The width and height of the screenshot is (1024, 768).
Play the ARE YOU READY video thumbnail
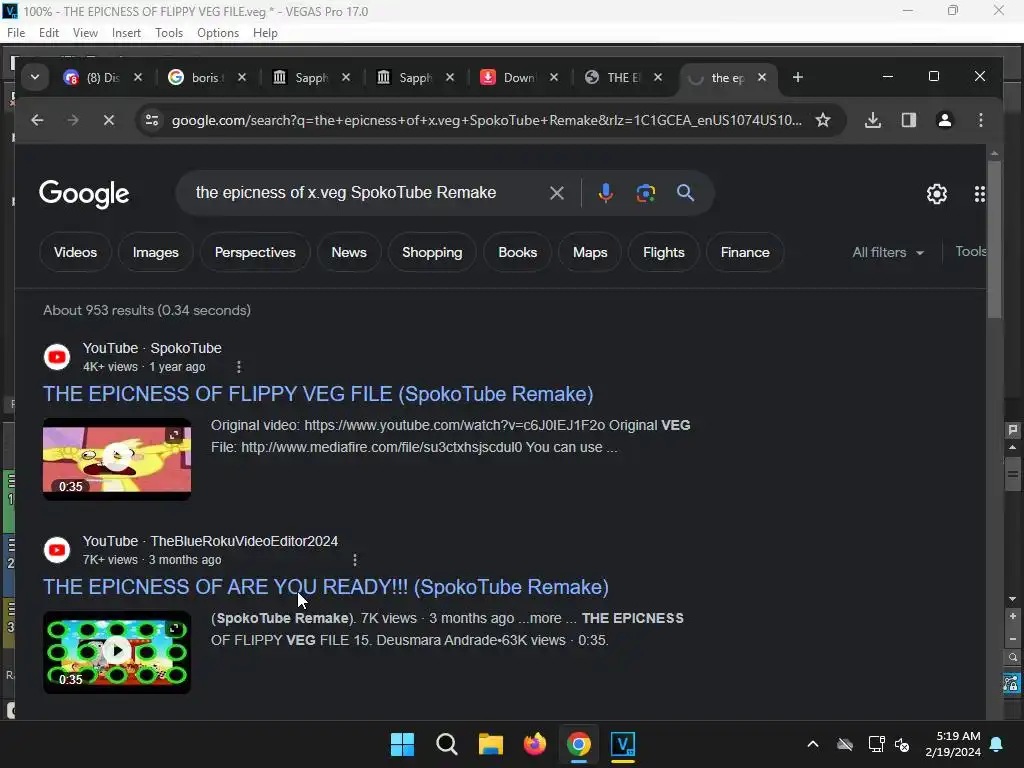click(x=117, y=652)
